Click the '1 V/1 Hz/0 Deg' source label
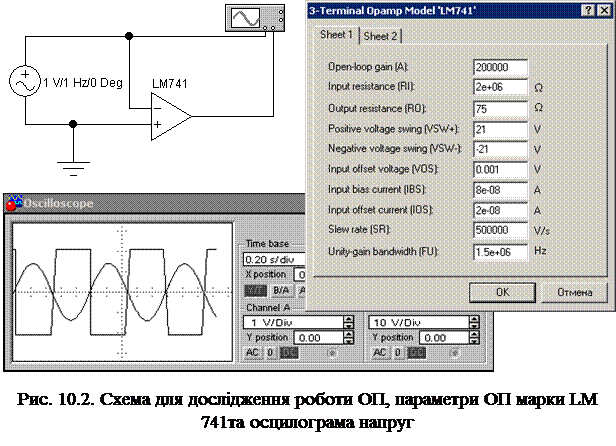The width and height of the screenshot is (616, 446). (83, 83)
